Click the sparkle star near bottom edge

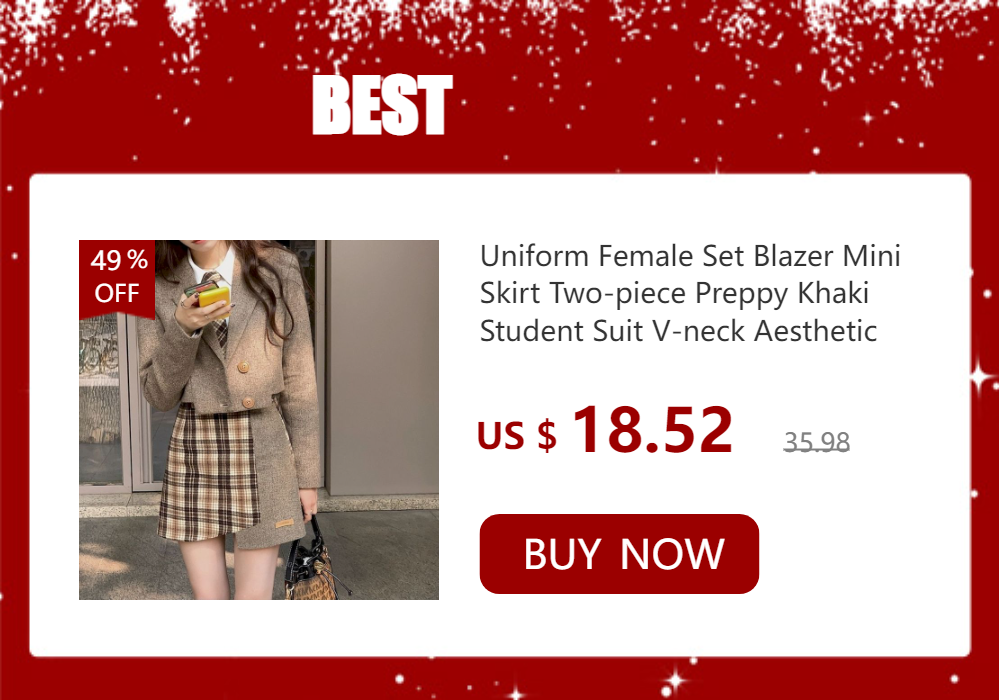(x=675, y=682)
